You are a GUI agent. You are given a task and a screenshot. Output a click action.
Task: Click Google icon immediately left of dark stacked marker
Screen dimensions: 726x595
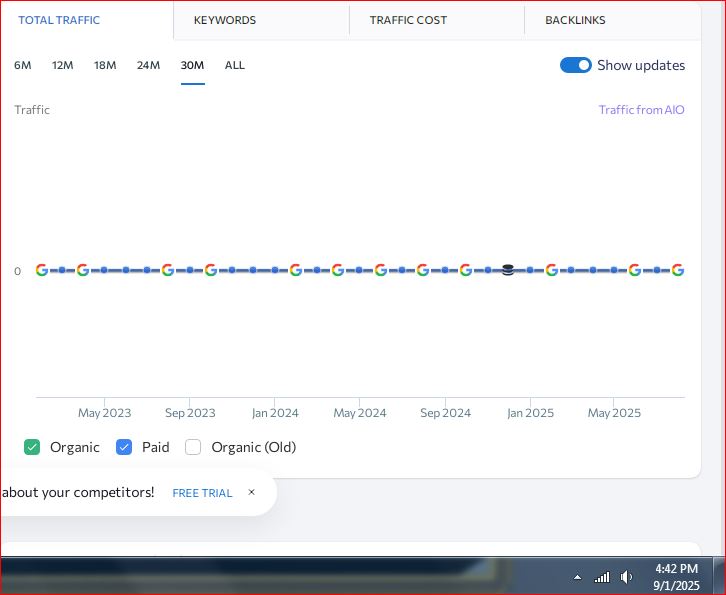click(x=465, y=270)
